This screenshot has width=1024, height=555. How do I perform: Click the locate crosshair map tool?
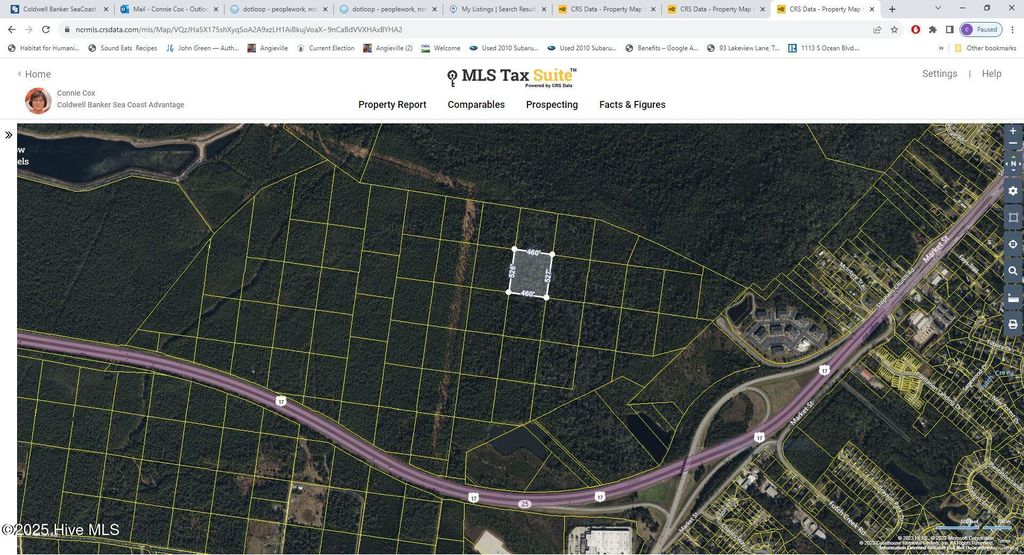click(x=1012, y=244)
